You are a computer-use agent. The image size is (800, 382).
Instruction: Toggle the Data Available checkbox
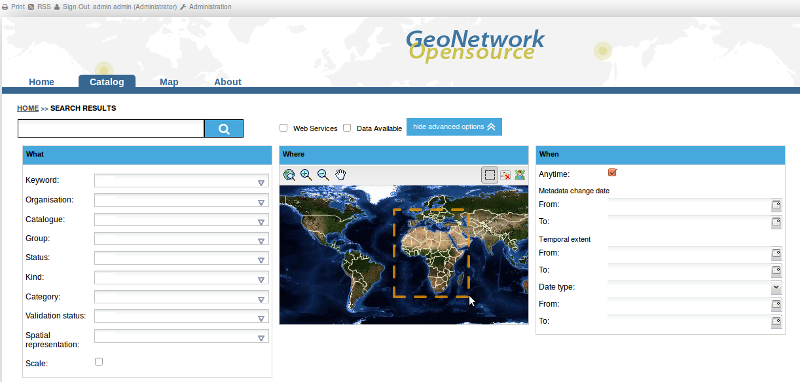click(347, 128)
